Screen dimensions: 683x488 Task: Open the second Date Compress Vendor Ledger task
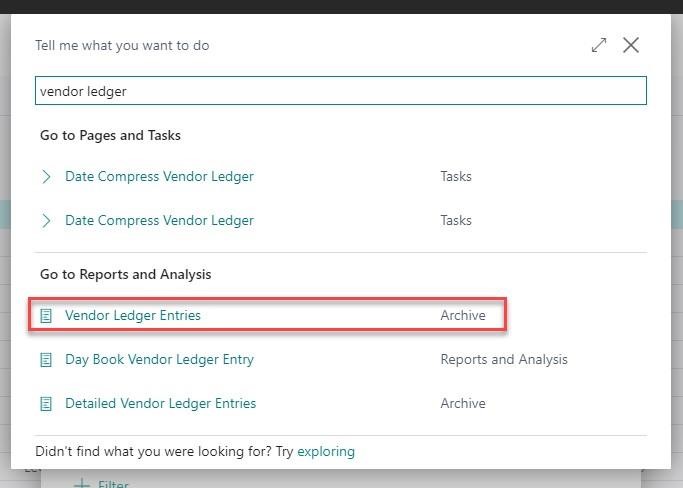tap(159, 221)
